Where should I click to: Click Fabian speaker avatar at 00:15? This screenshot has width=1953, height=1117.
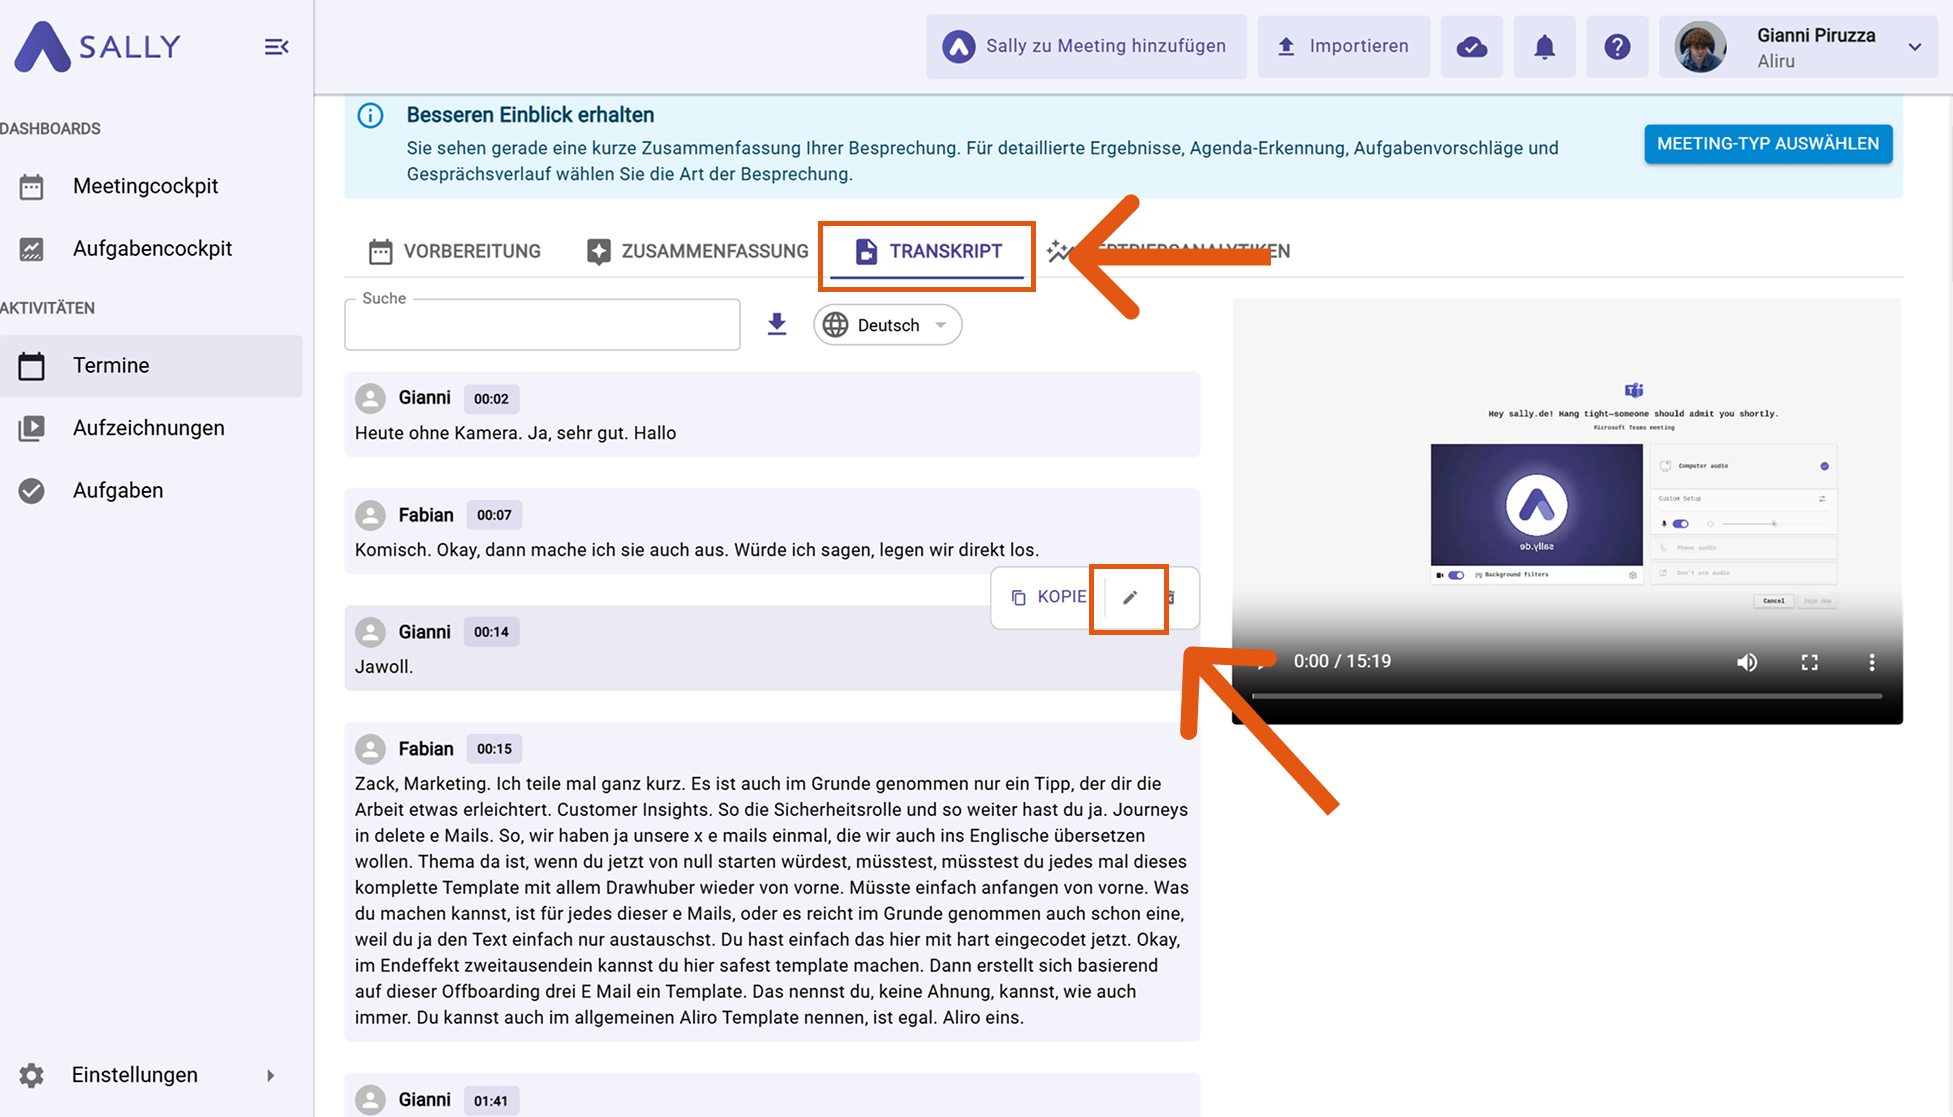click(x=370, y=749)
